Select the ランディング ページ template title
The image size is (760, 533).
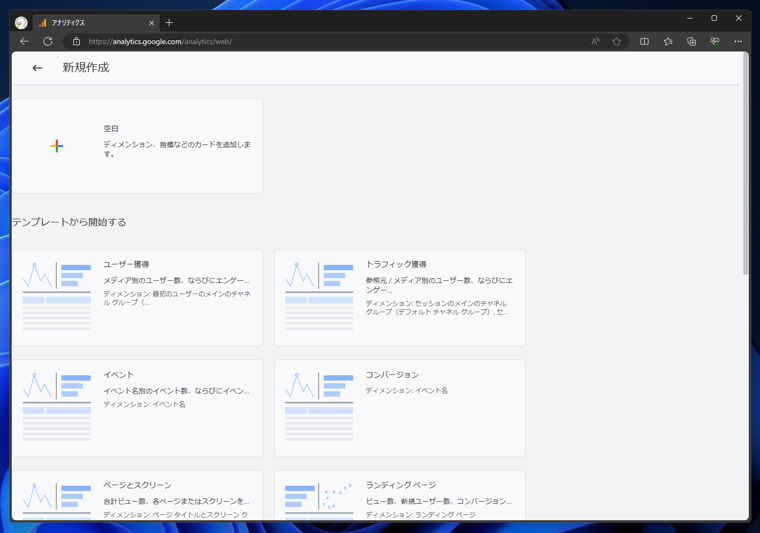401,485
